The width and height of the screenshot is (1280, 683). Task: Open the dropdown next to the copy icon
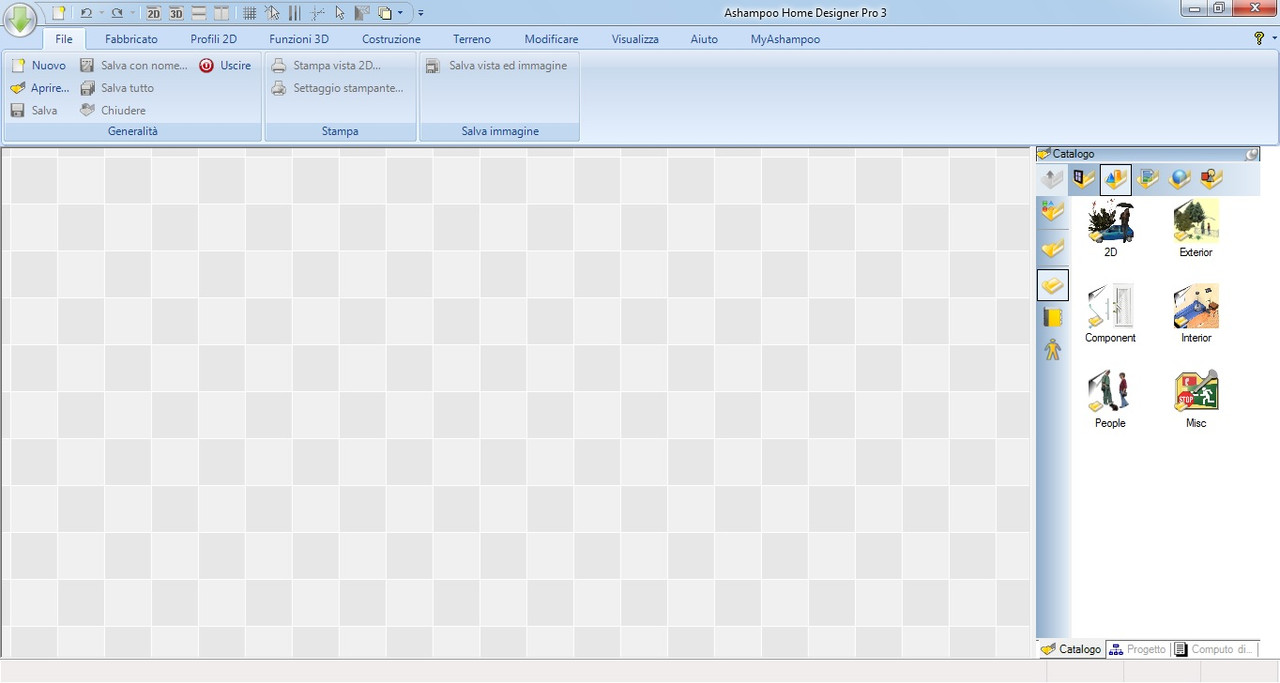[400, 13]
